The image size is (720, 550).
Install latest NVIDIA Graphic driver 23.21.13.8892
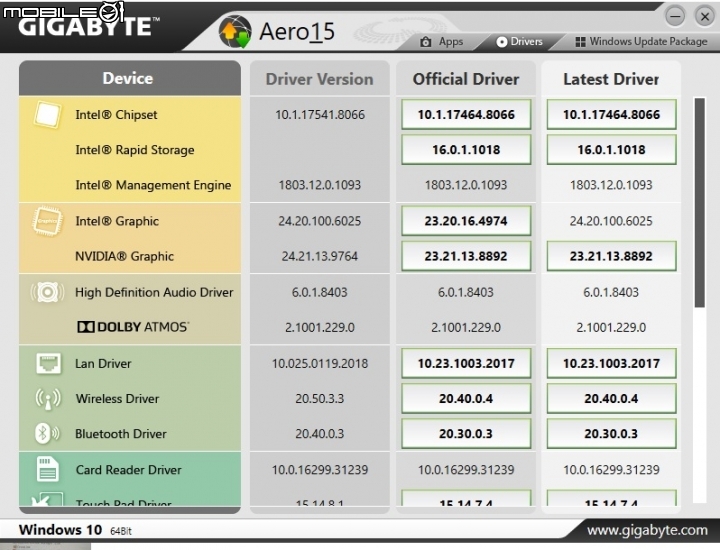611,256
